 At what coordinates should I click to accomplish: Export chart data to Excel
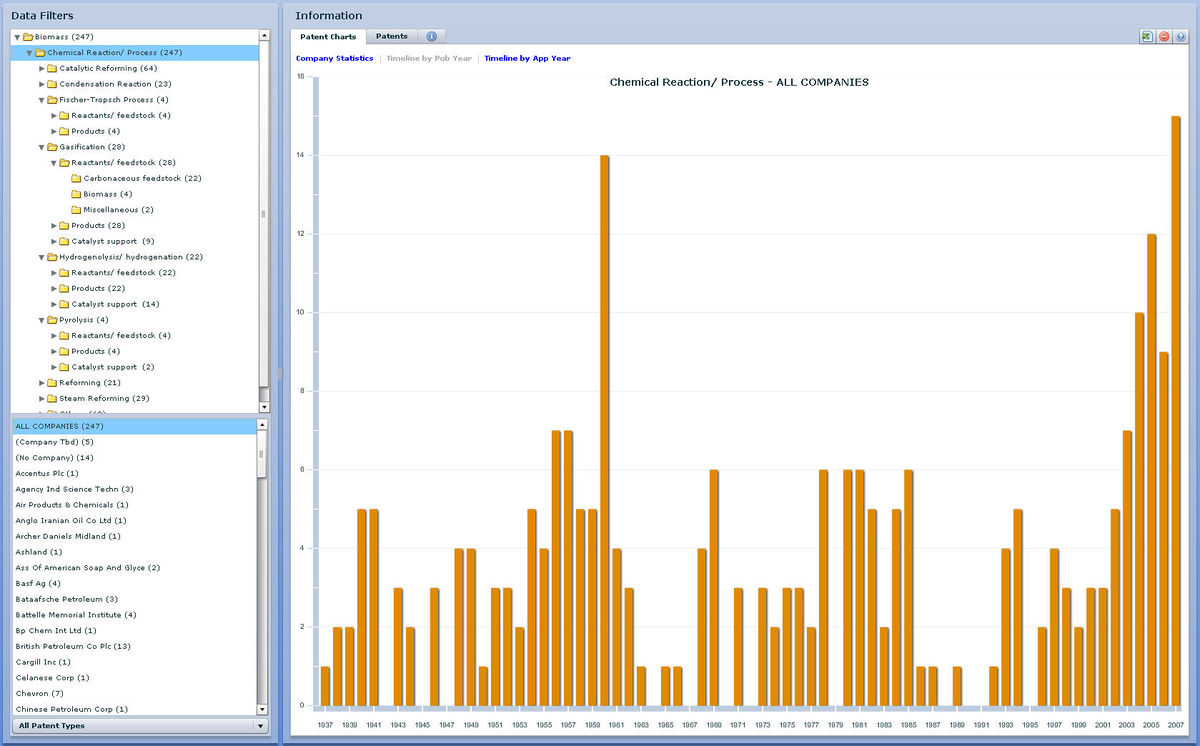(1146, 36)
